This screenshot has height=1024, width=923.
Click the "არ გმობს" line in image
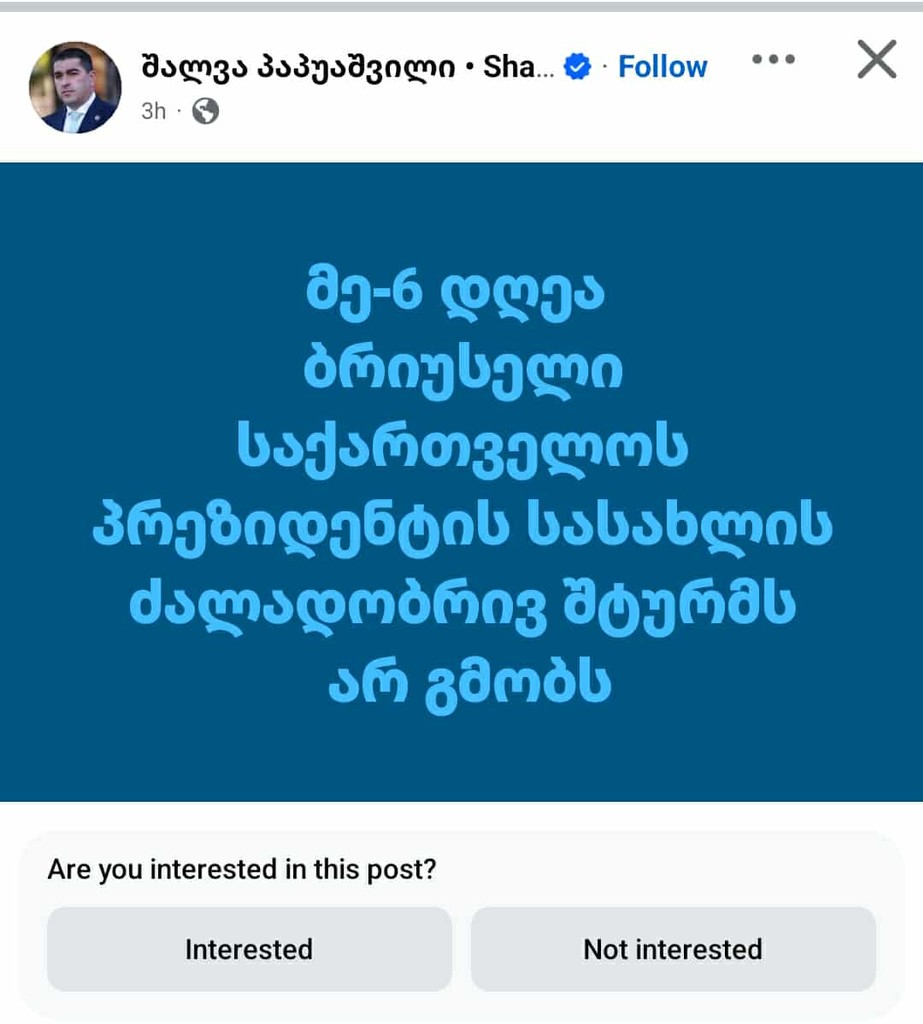tap(461, 683)
